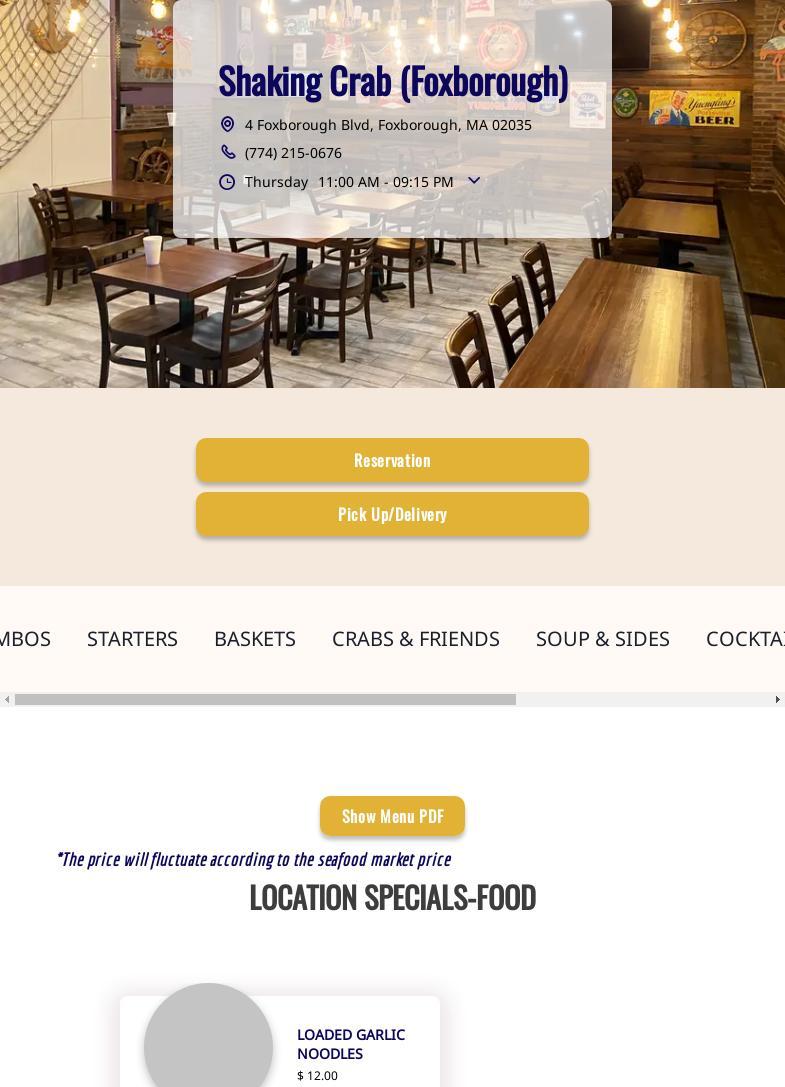Image resolution: width=785 pixels, height=1087 pixels.
Task: Click the phone handset icon
Action: tap(227, 152)
